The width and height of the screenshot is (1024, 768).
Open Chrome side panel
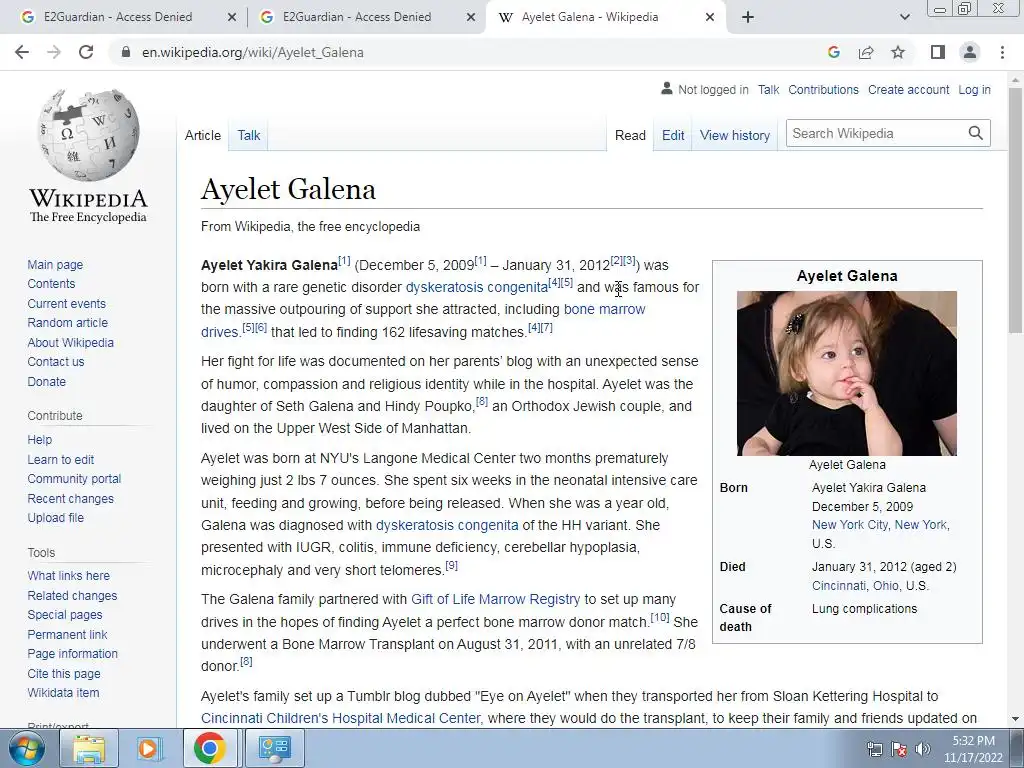937,52
